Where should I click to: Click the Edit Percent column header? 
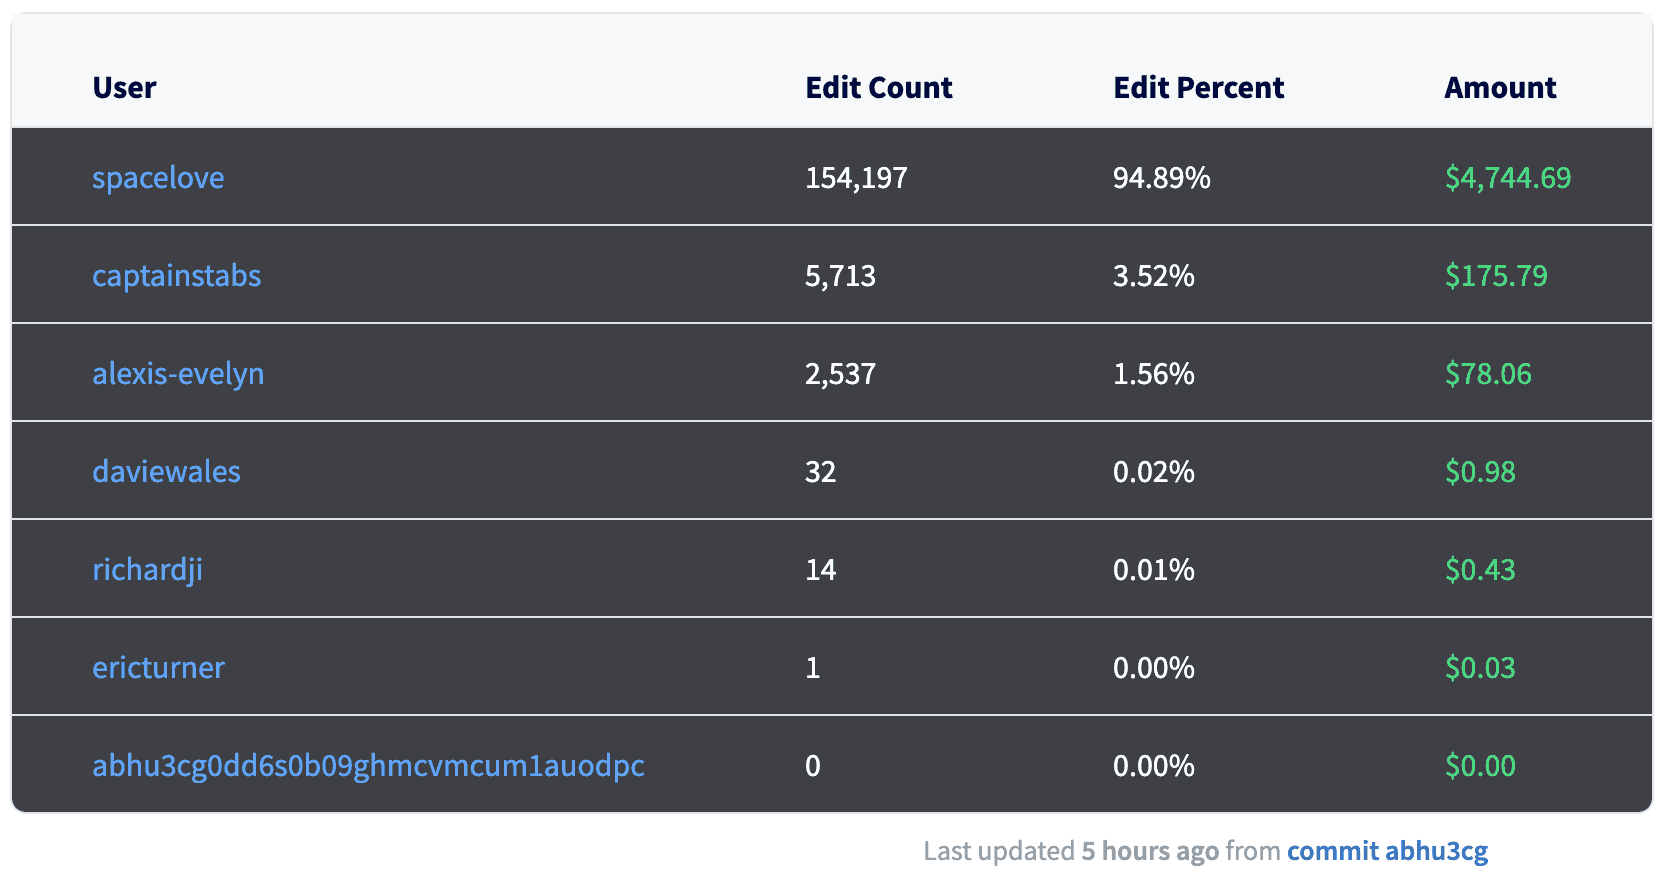tap(1199, 88)
